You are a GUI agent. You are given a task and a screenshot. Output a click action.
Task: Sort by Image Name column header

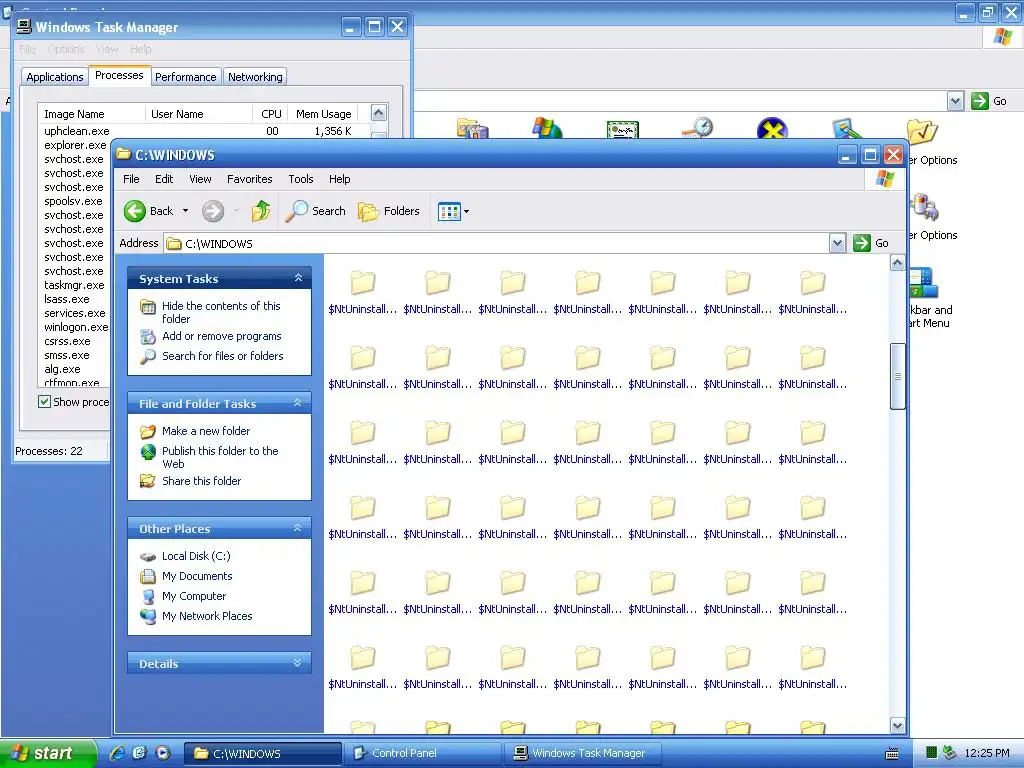[x=91, y=114]
